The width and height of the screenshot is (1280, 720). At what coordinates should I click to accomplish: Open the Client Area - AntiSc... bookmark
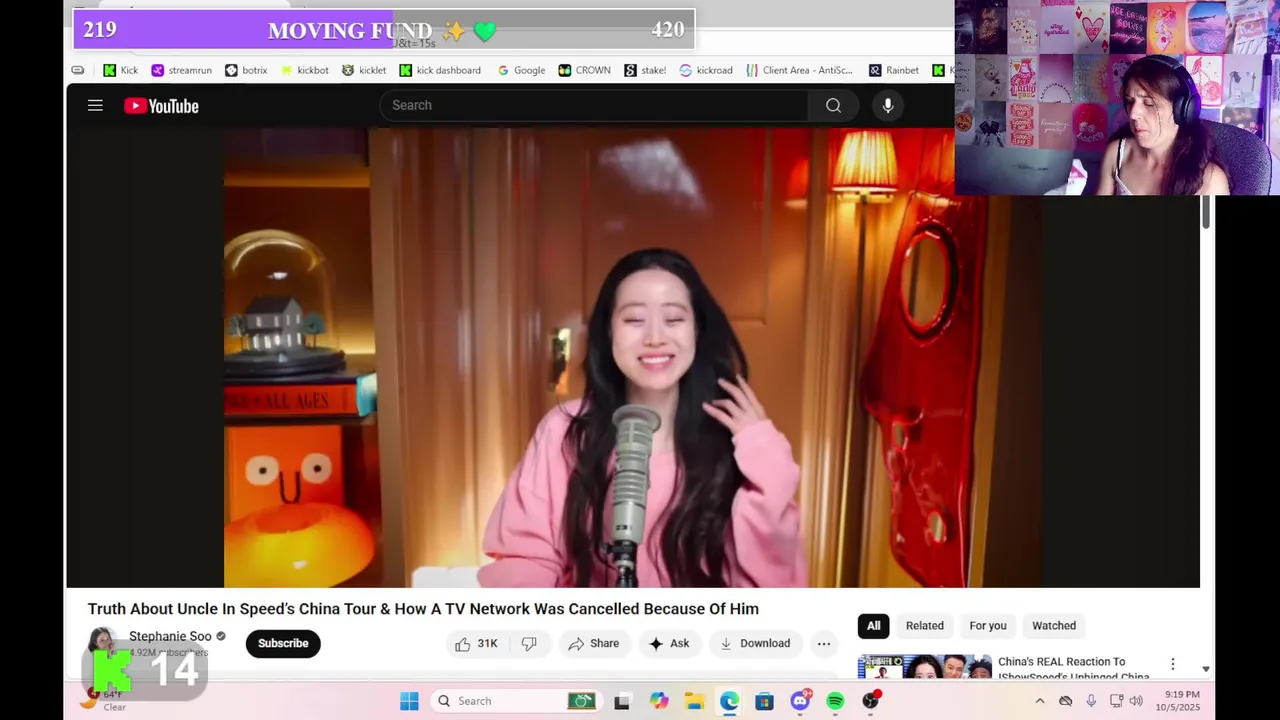click(x=799, y=70)
